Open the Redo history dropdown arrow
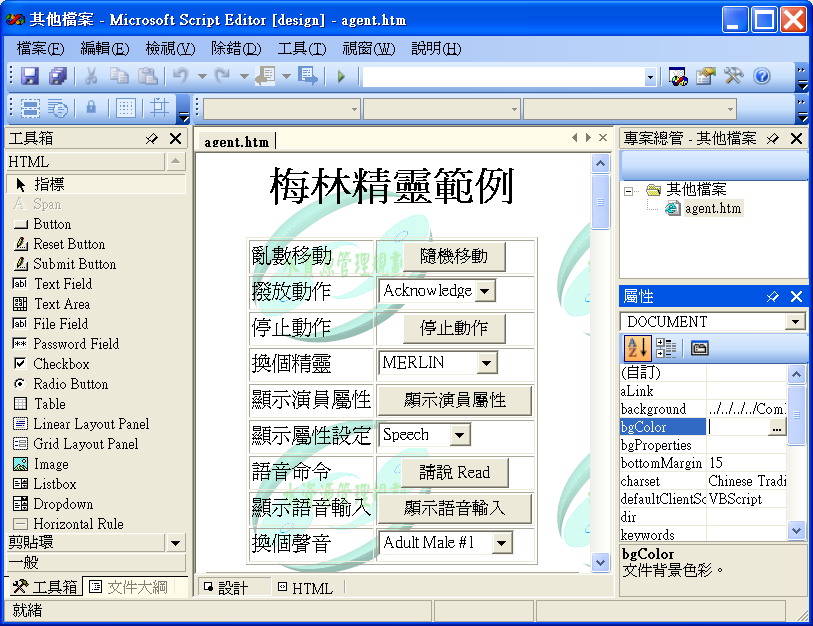This screenshot has width=813, height=626. pyautogui.click(x=244, y=77)
